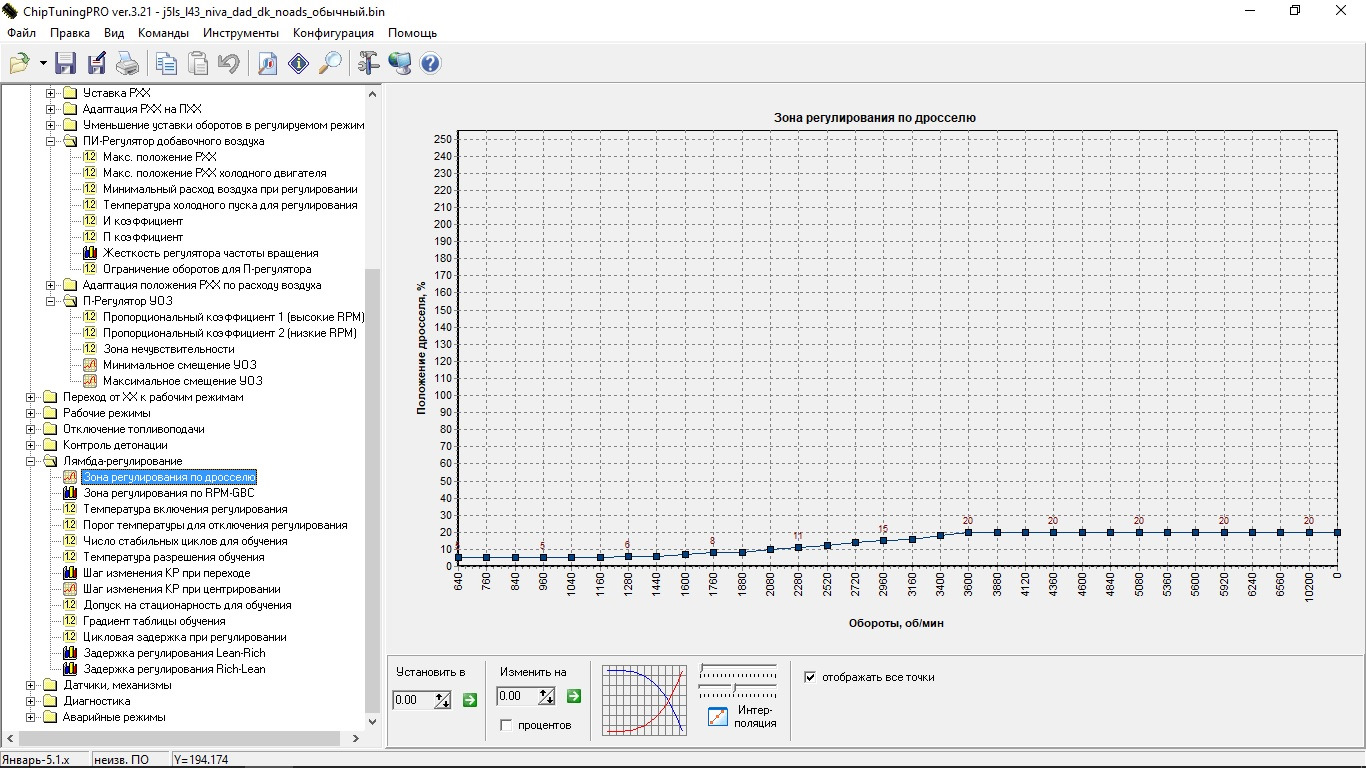This screenshot has width=1366, height=768.
Task: Collapse the 'Лямбда-регулирование' folder
Action: click(32, 461)
